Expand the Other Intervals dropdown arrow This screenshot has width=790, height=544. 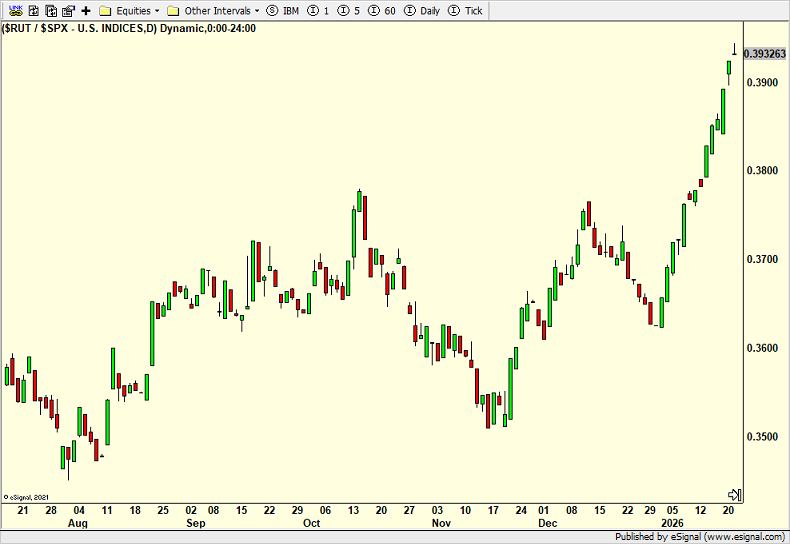(x=257, y=11)
